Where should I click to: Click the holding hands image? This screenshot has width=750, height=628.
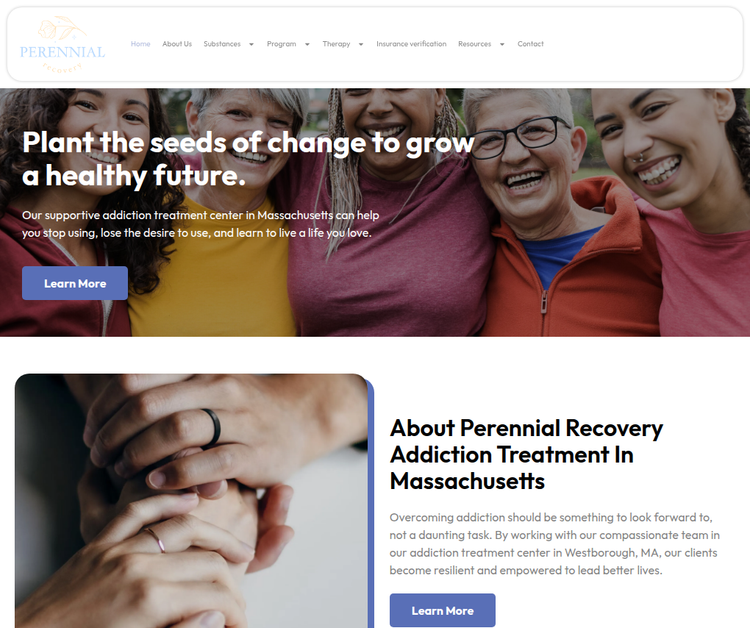[191, 501]
